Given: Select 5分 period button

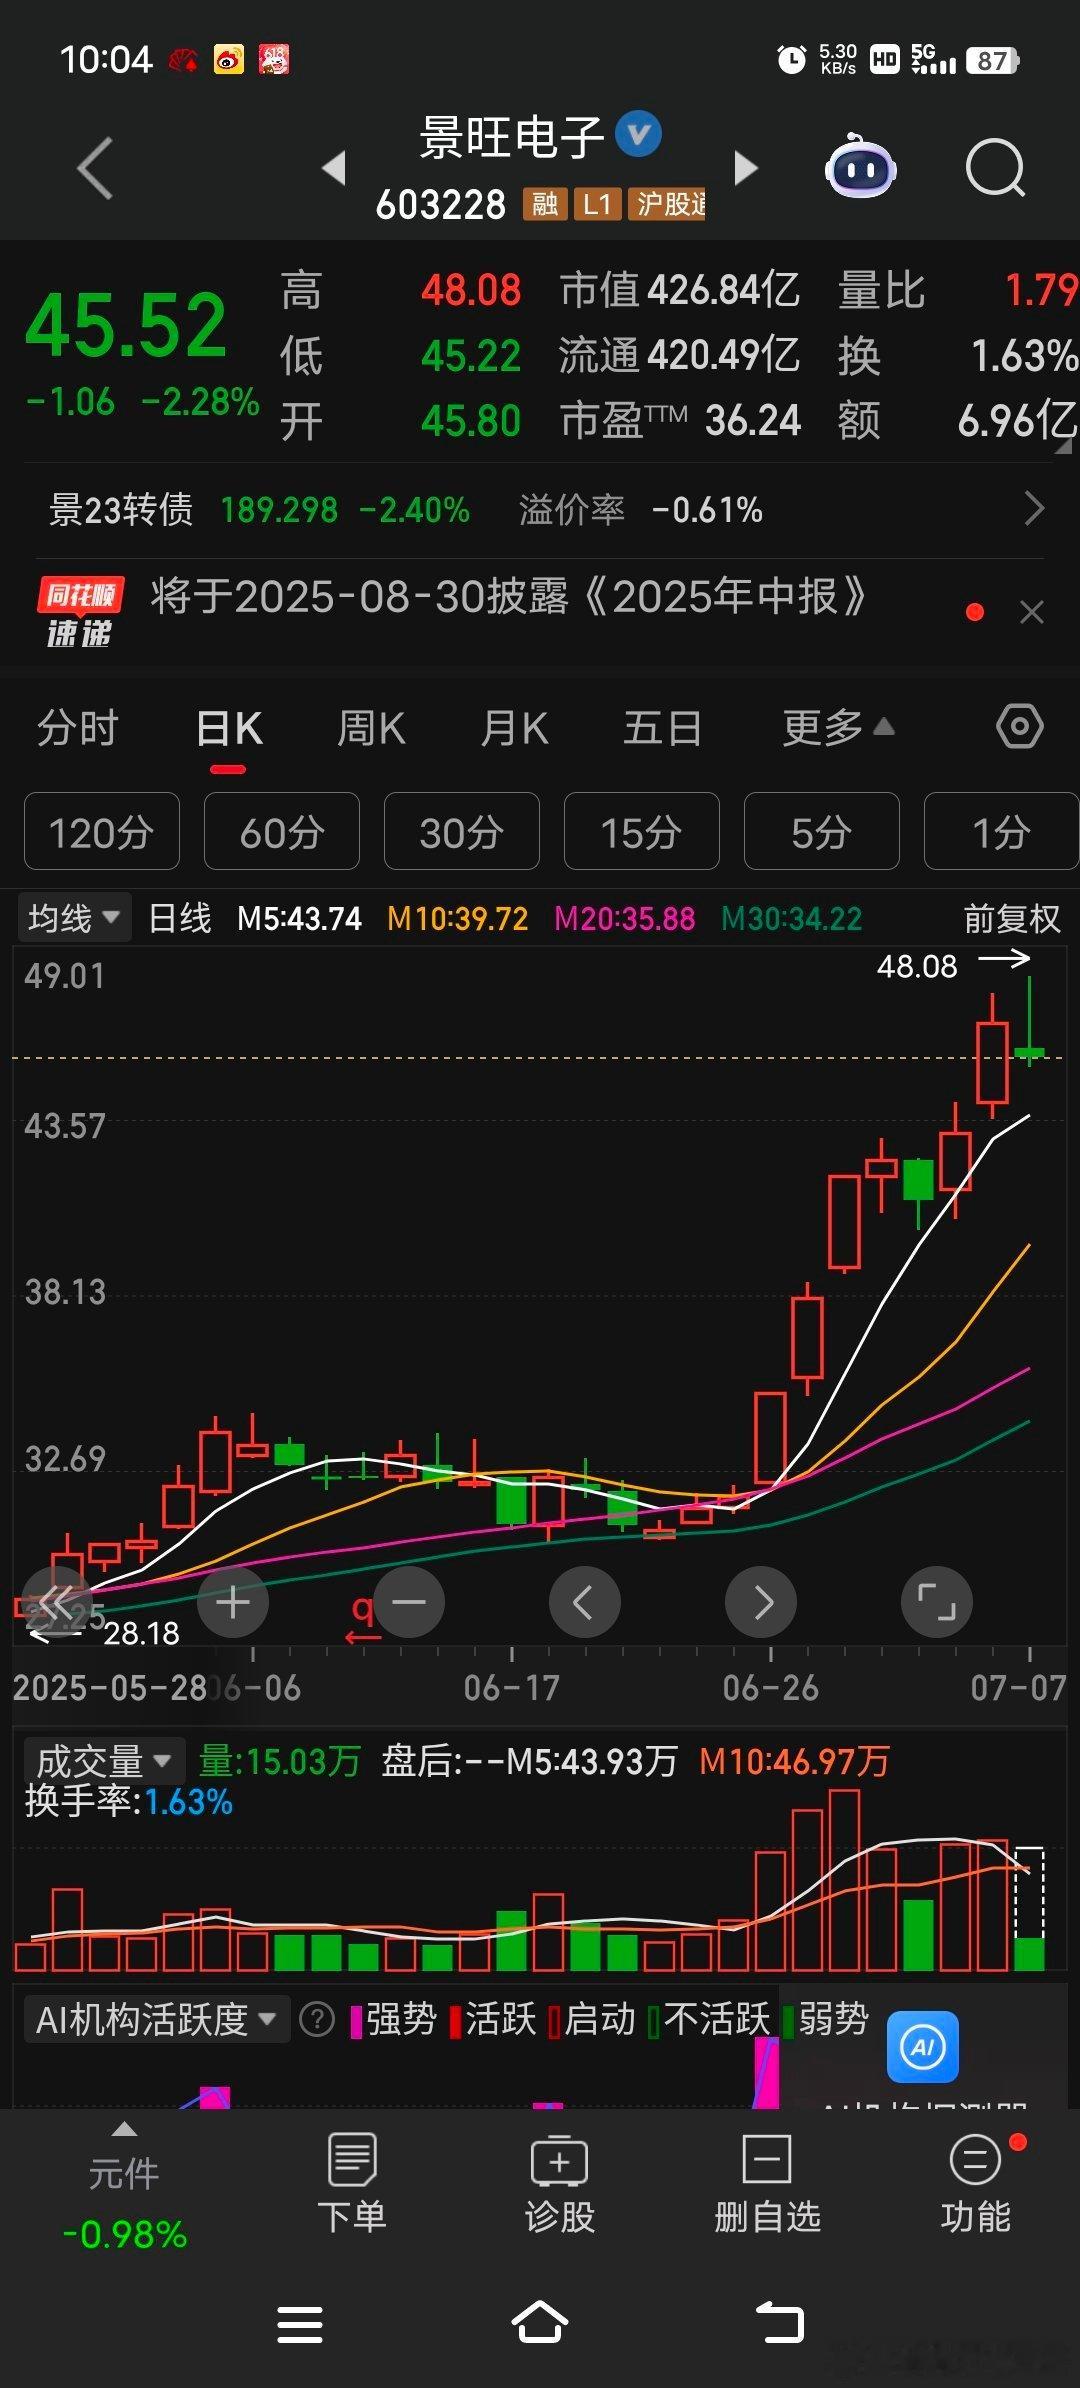Looking at the screenshot, I should pos(822,831).
